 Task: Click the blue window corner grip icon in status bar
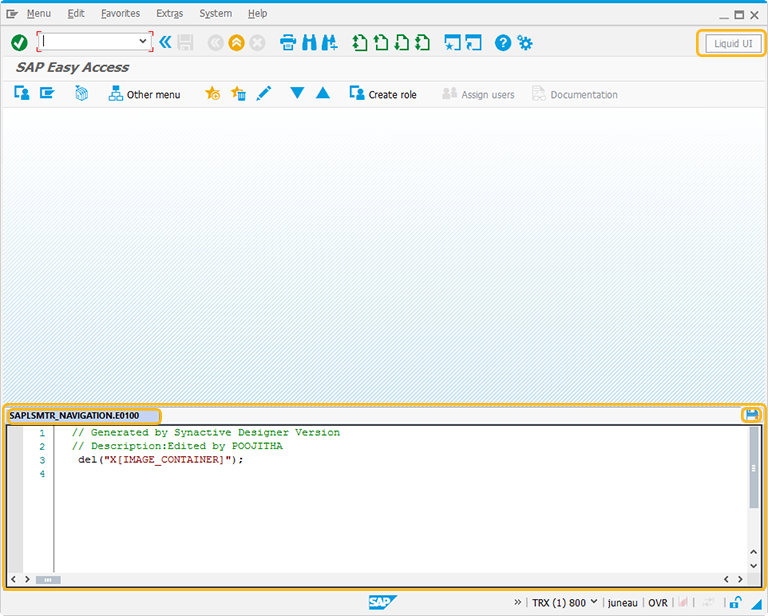pos(757,603)
